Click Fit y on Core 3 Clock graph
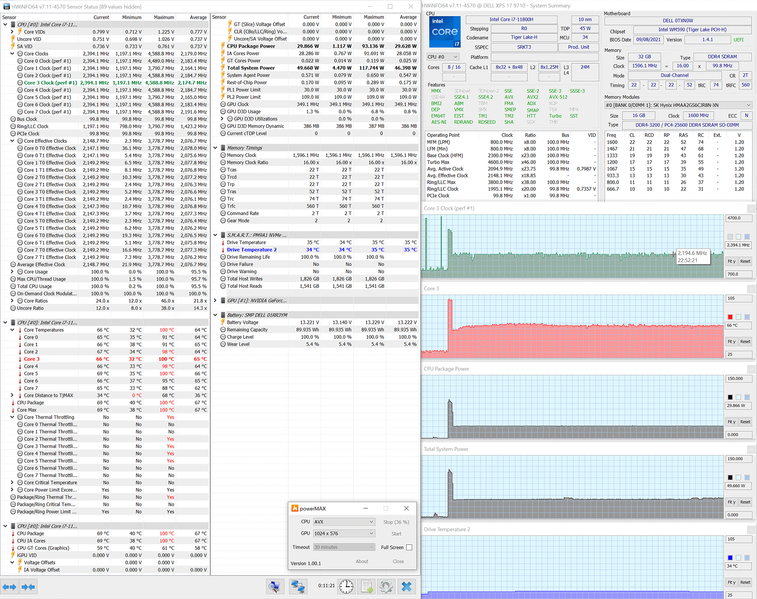This screenshot has width=757, height=599. [731, 261]
